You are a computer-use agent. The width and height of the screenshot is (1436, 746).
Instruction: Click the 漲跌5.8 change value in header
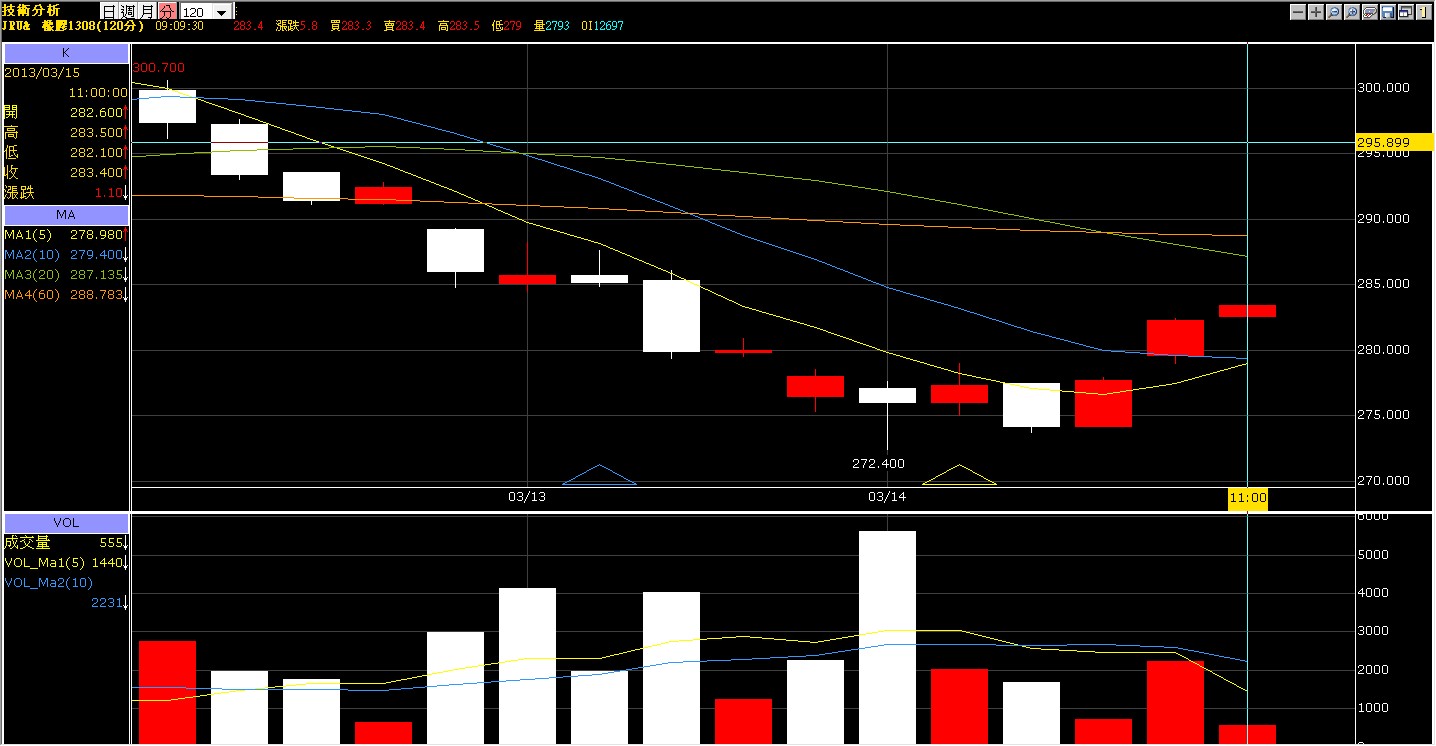point(296,25)
